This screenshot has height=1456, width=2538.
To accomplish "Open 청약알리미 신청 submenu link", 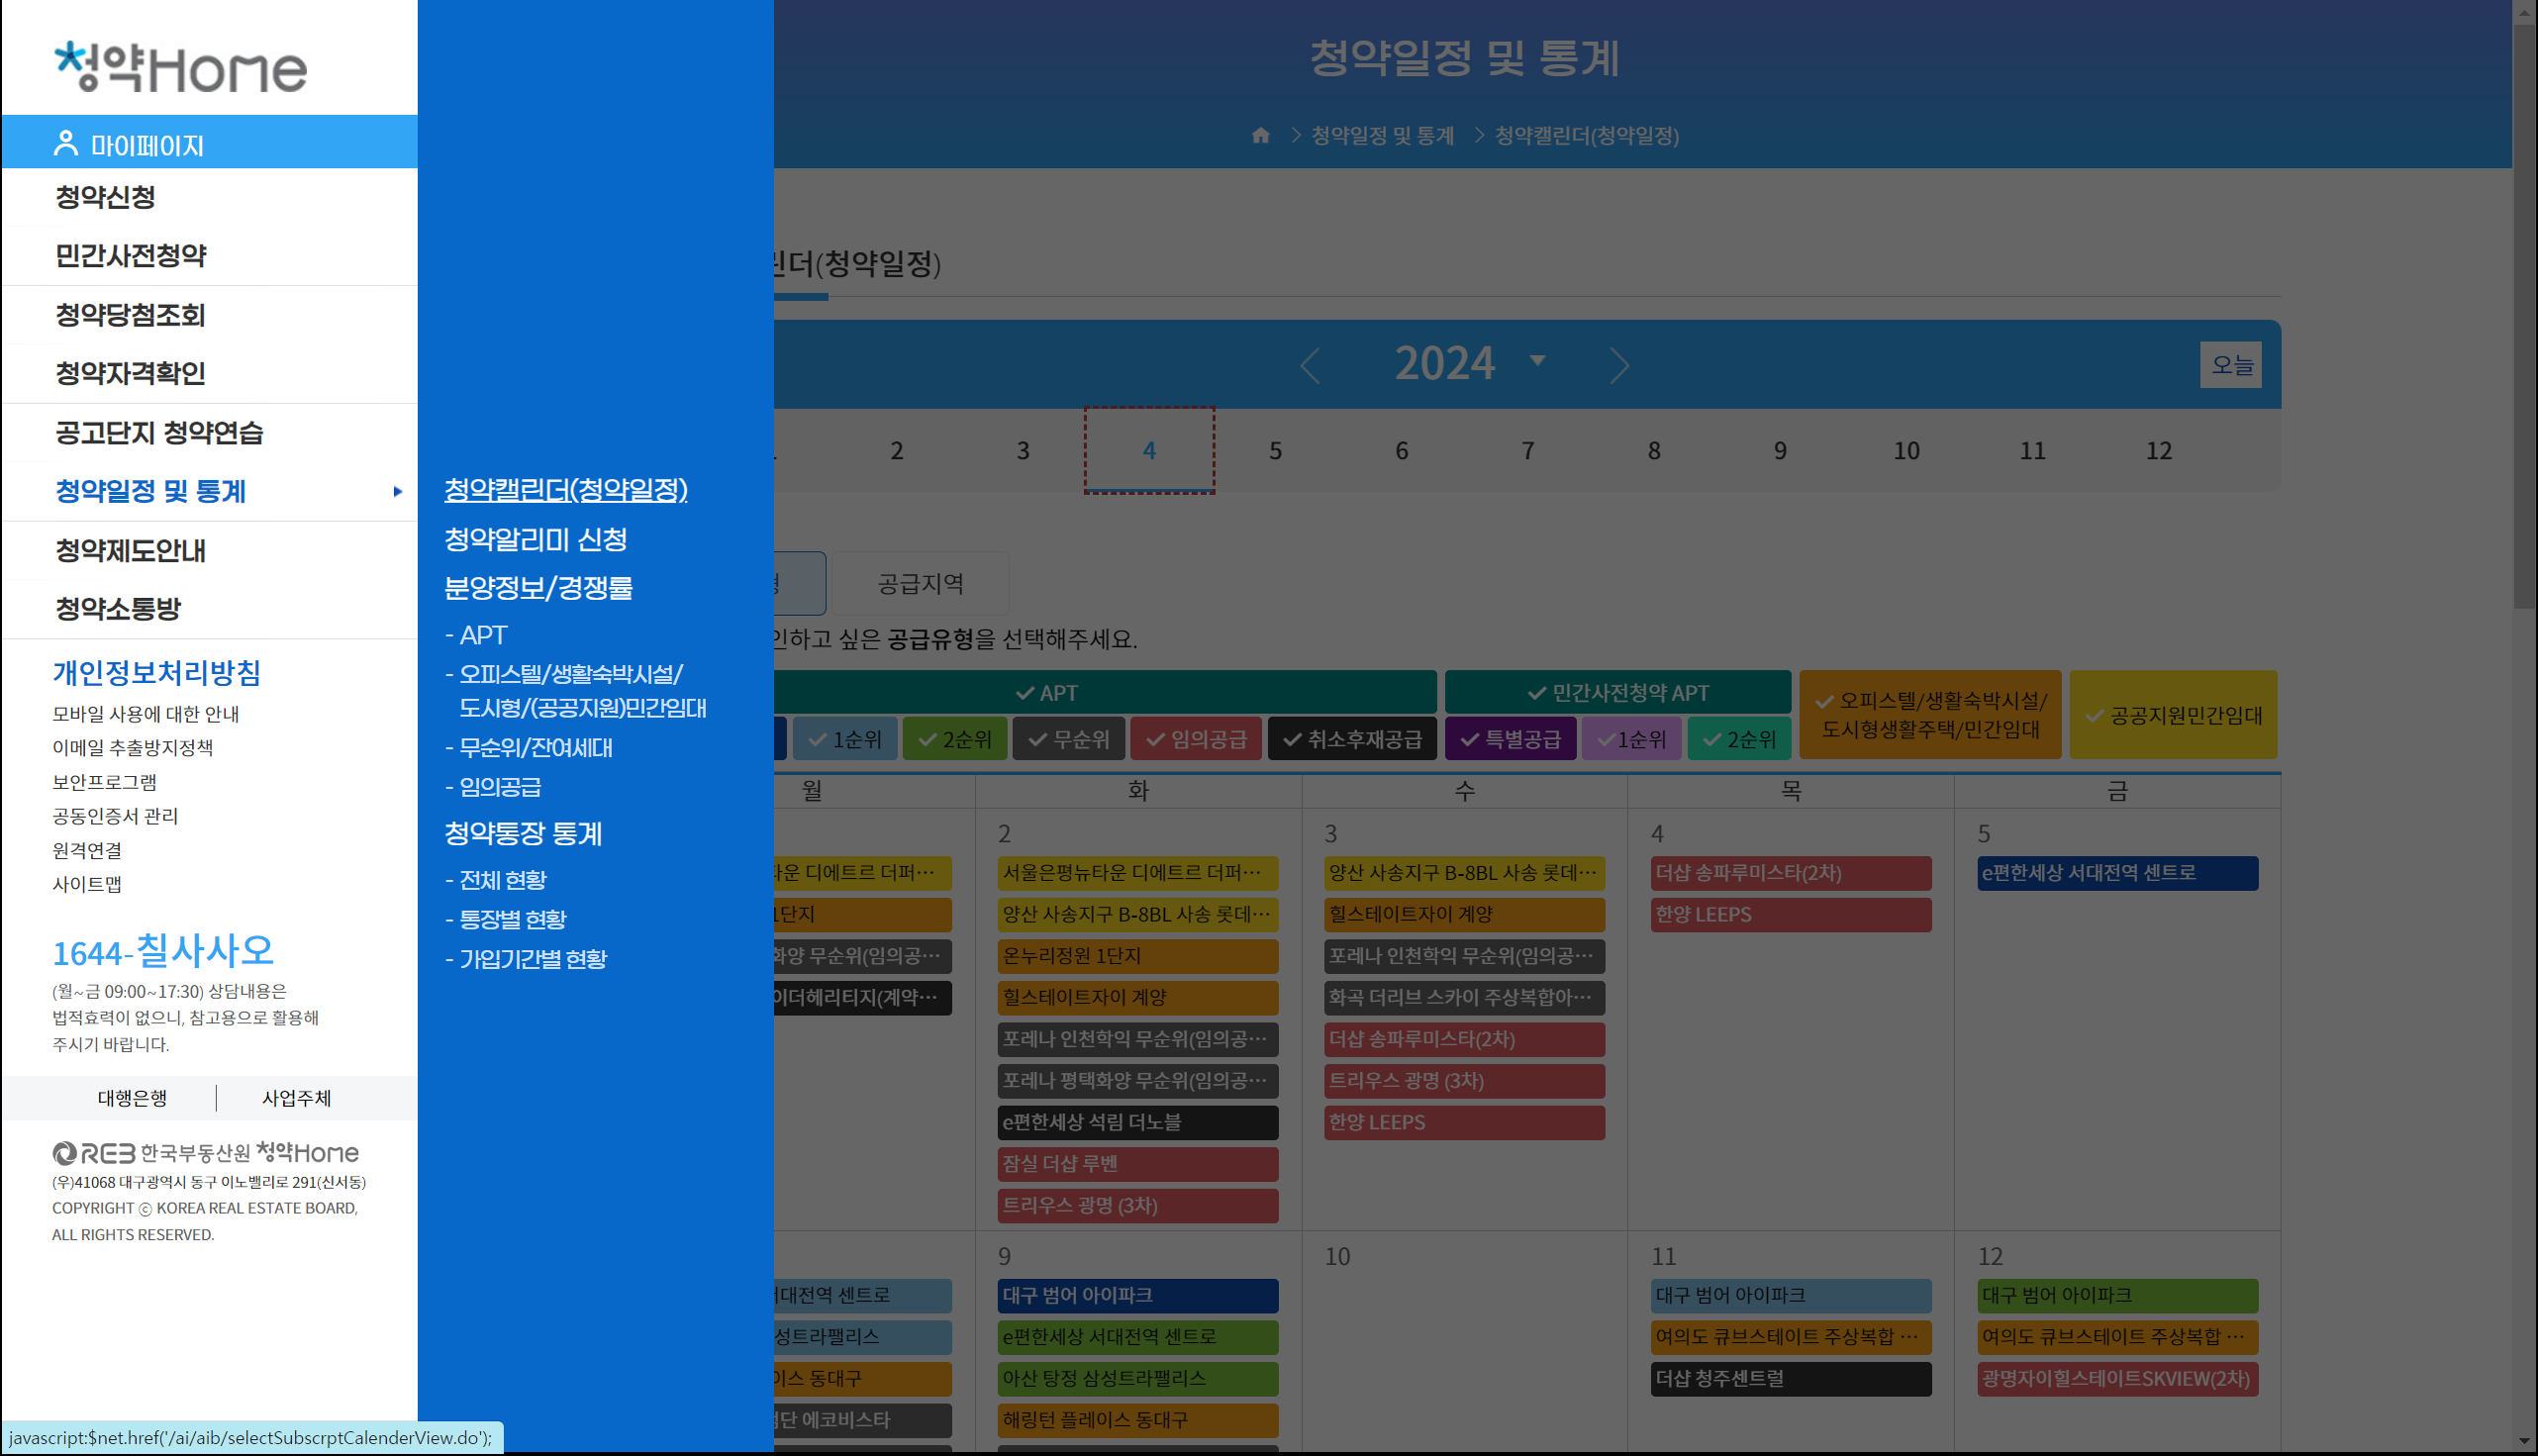I will (x=535, y=540).
